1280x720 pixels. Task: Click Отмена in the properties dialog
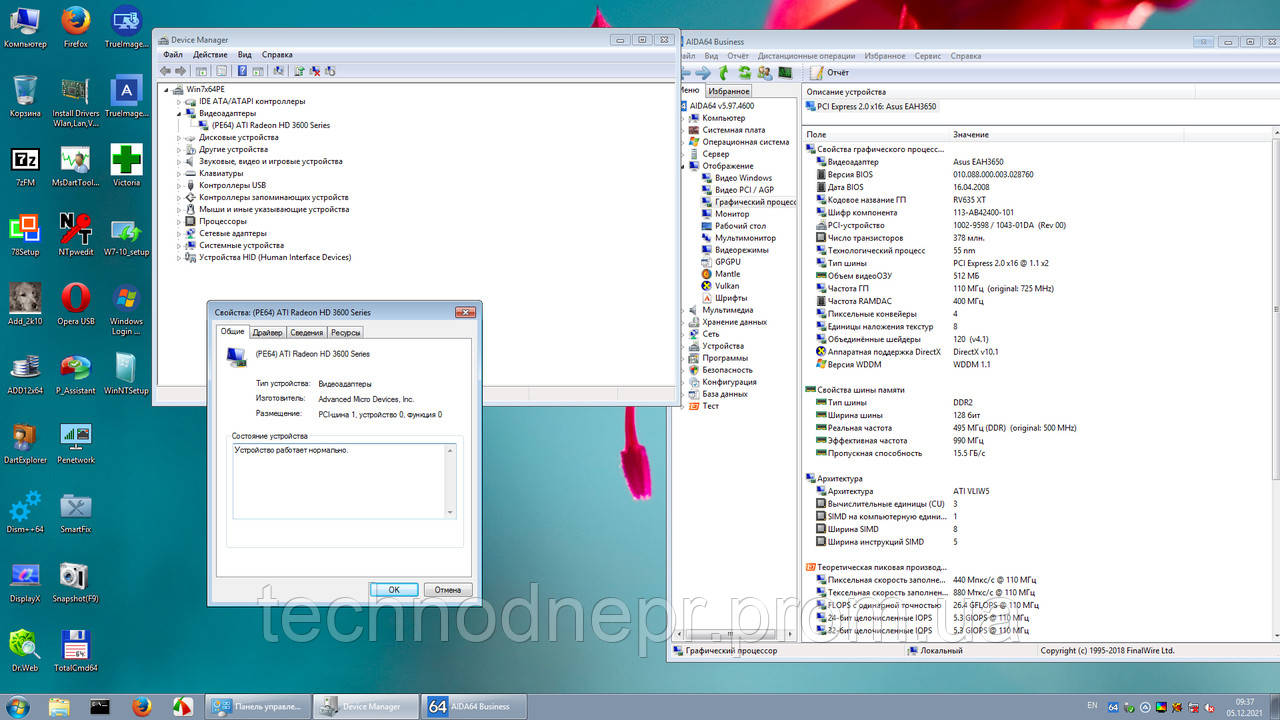(448, 590)
